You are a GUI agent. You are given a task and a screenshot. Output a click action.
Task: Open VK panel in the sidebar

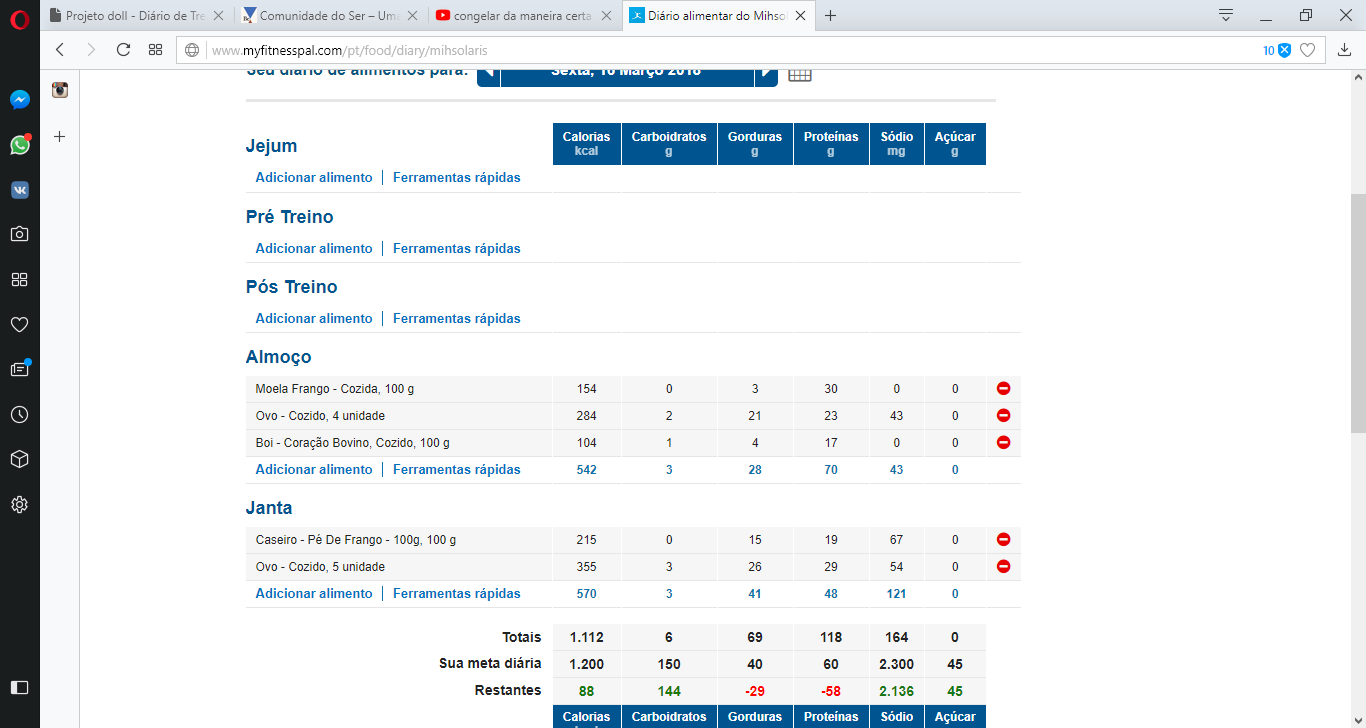click(19, 190)
